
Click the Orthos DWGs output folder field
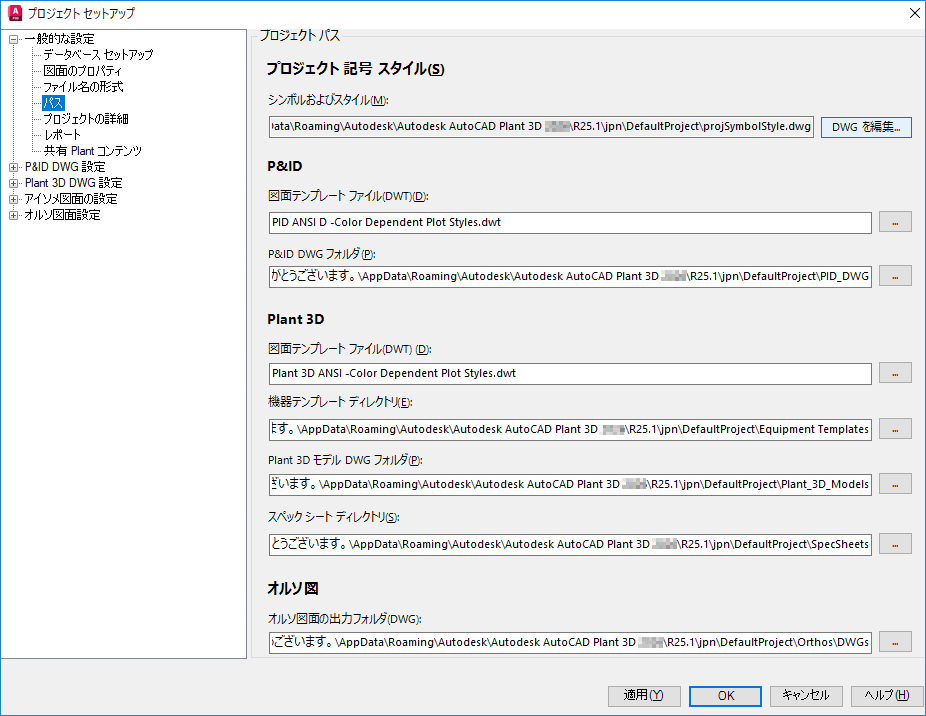570,642
